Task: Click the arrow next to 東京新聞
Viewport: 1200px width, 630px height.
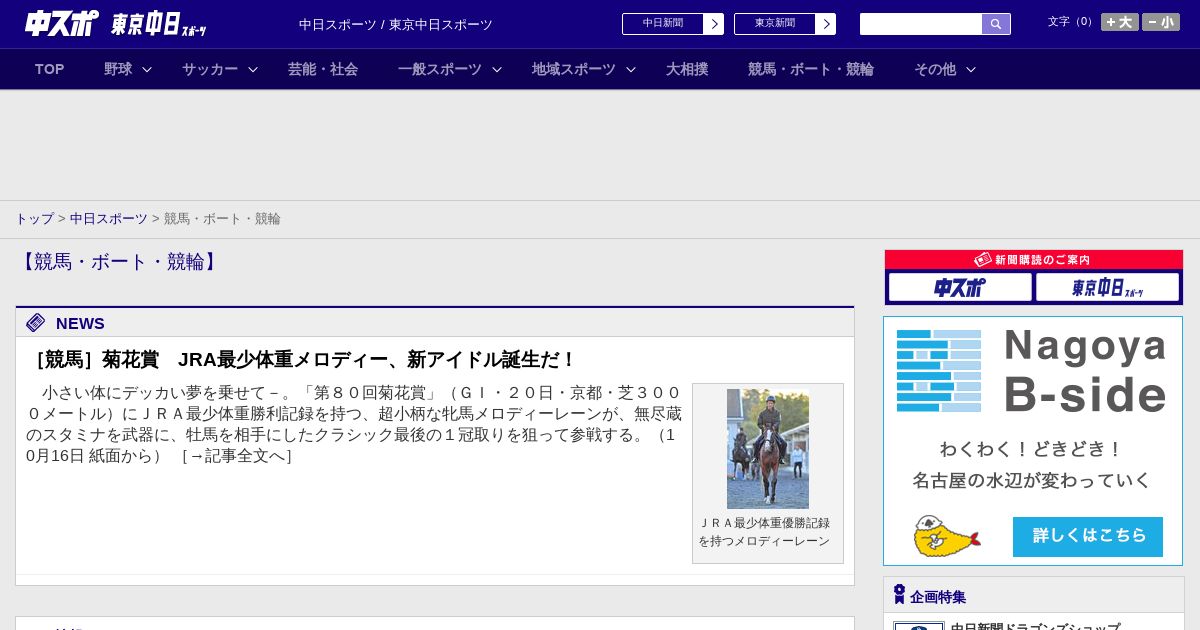Action: pos(826,24)
